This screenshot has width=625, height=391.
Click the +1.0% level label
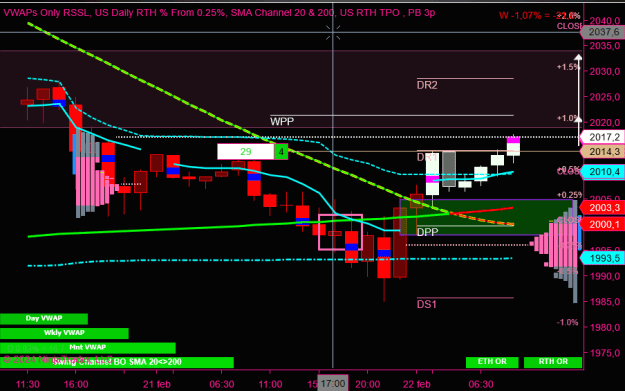568,118
